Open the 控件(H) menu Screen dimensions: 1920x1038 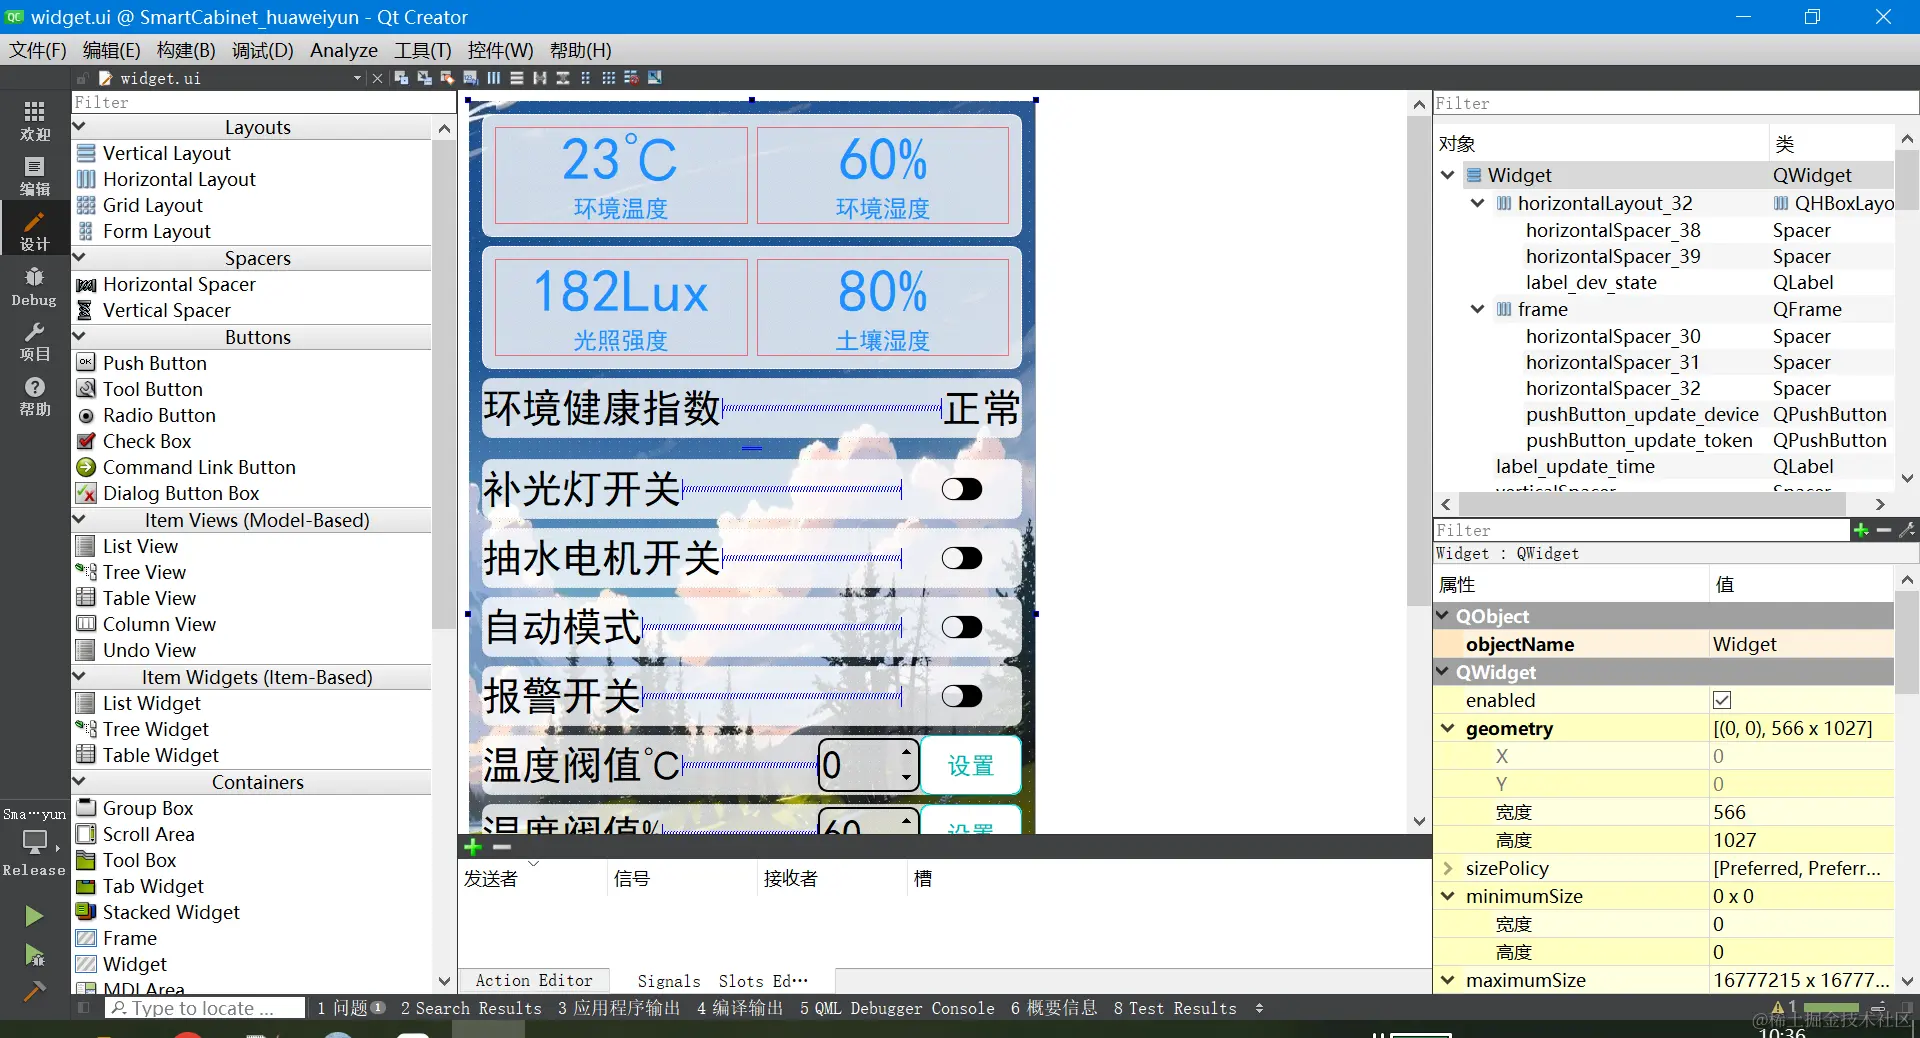(500, 50)
